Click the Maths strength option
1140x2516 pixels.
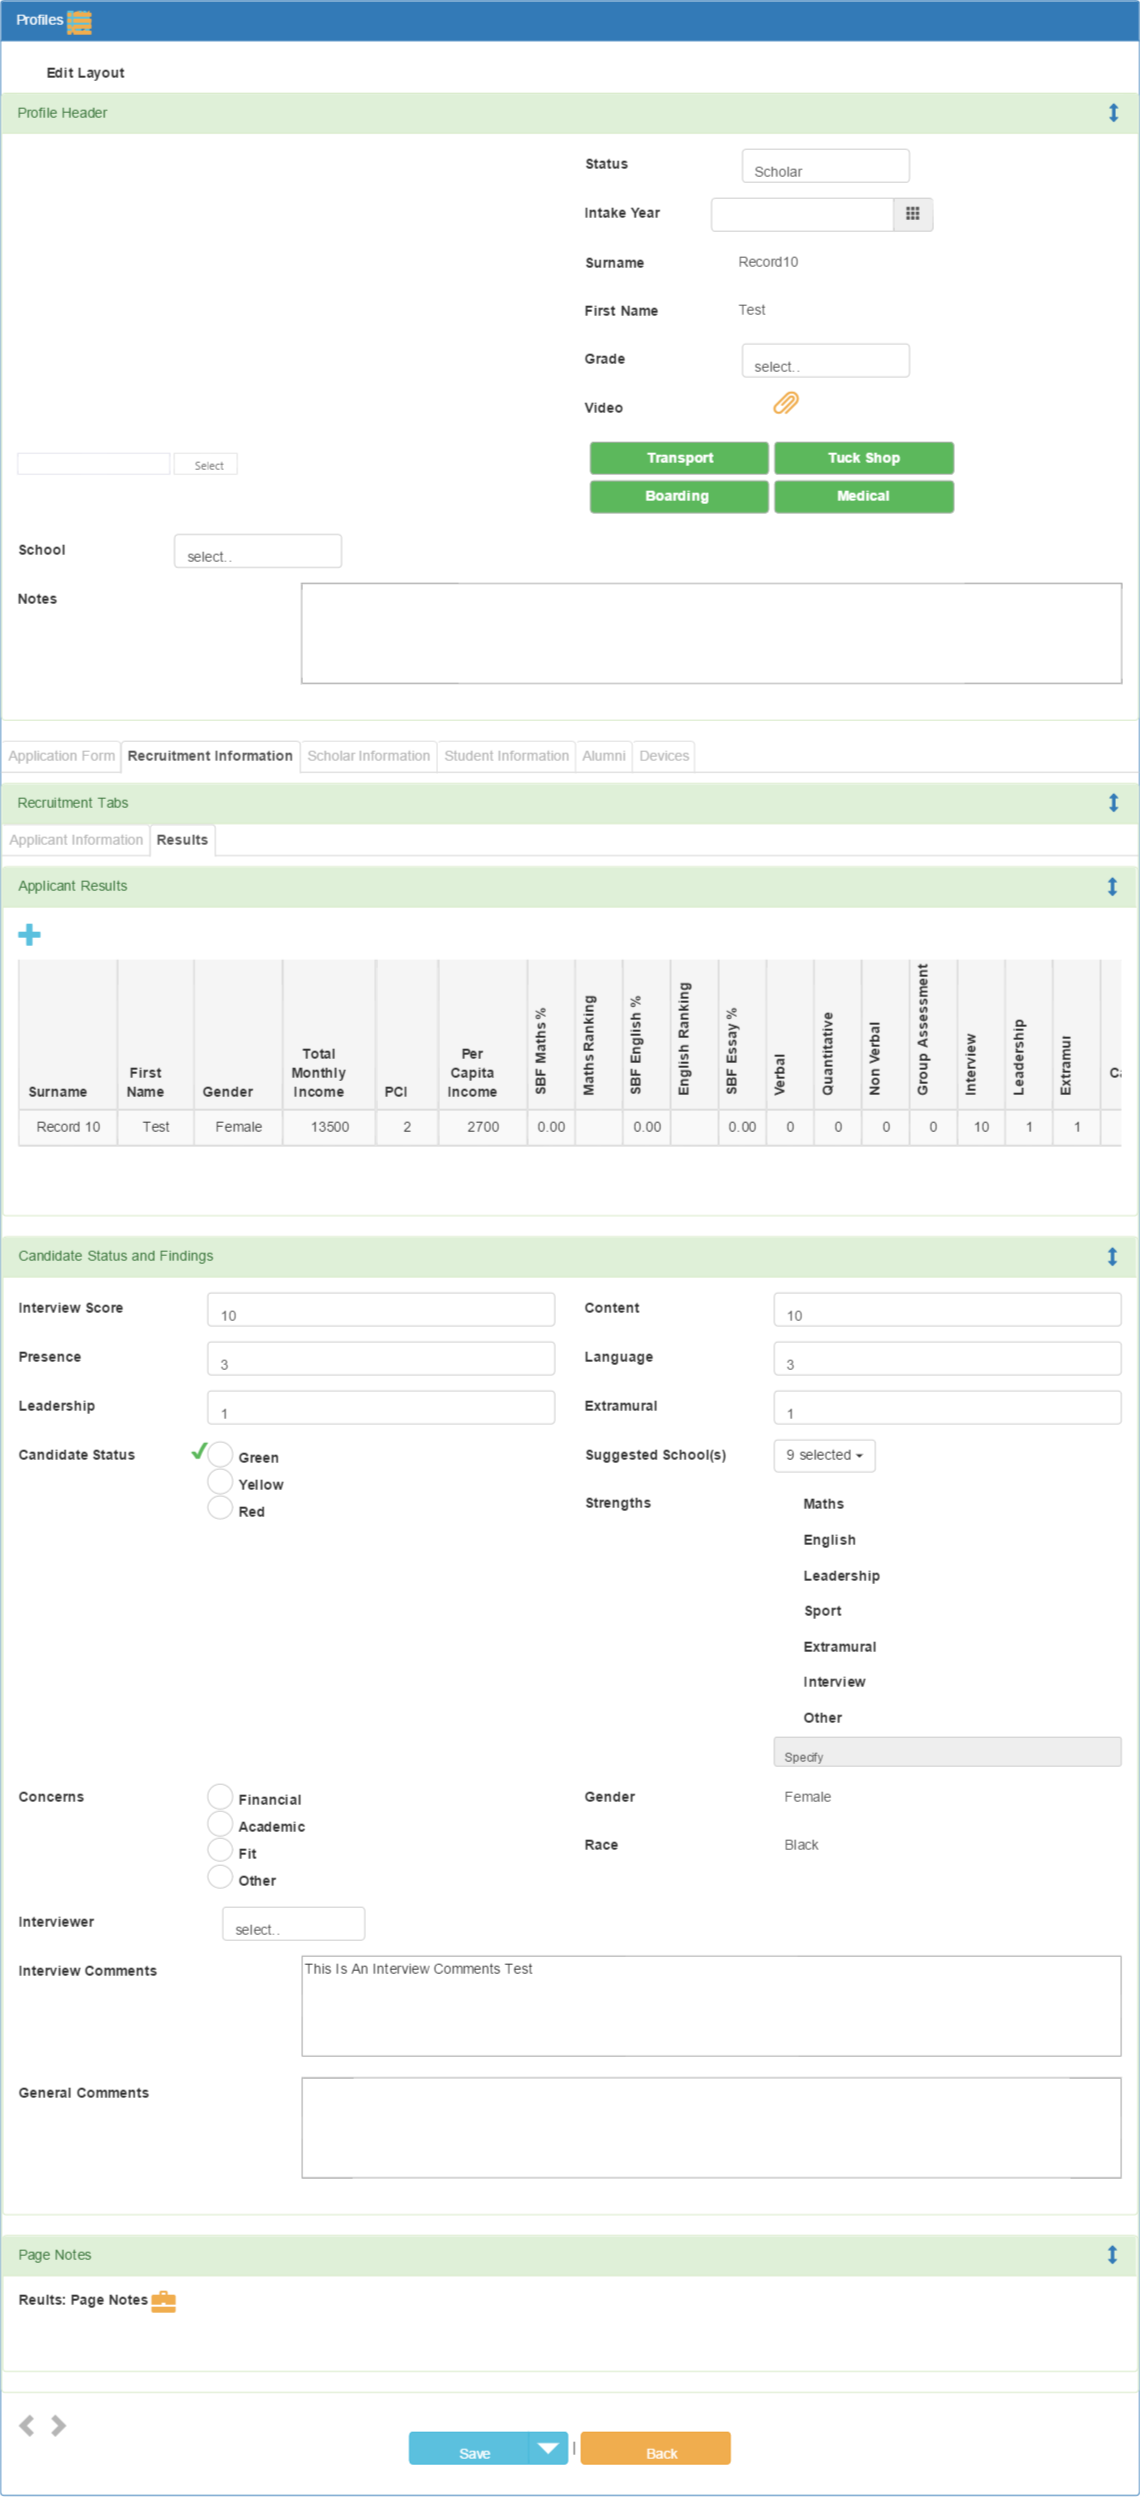tap(824, 1504)
